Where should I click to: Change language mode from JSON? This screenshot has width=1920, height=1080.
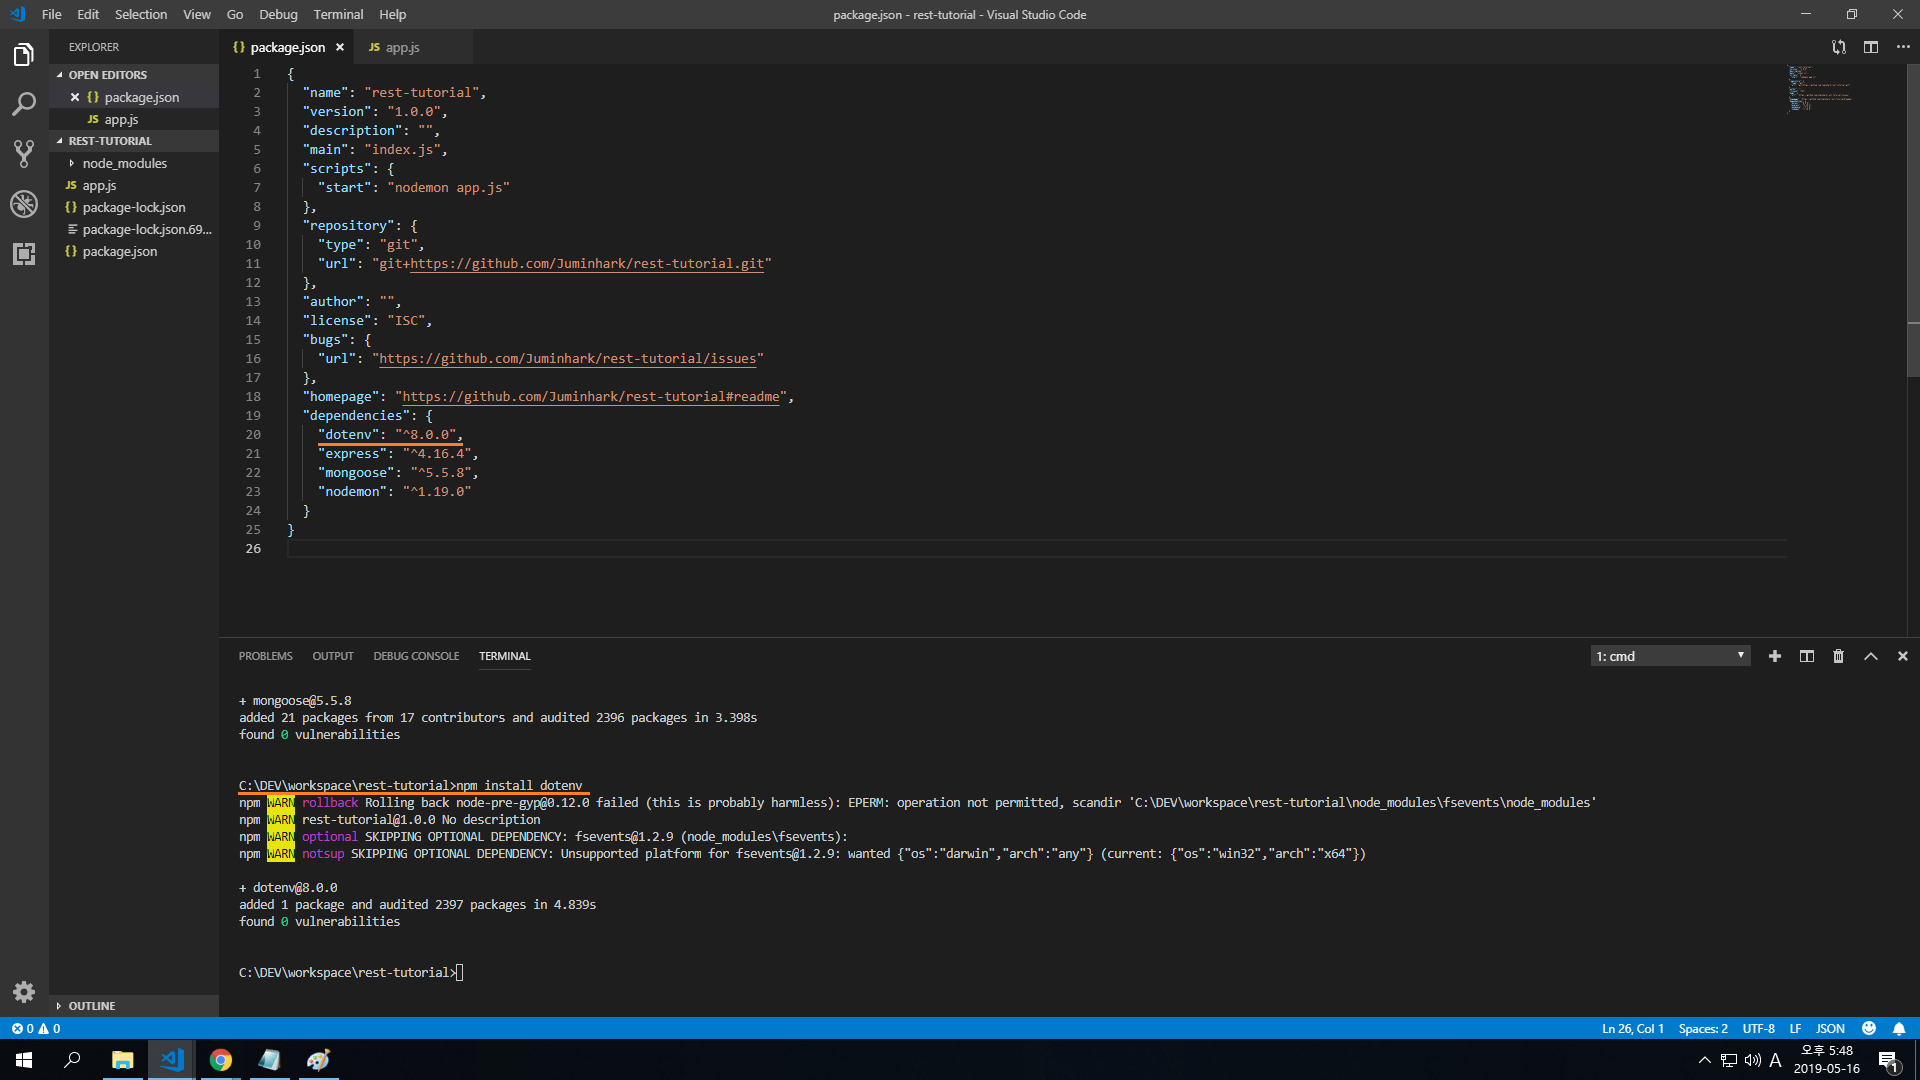(1830, 1028)
